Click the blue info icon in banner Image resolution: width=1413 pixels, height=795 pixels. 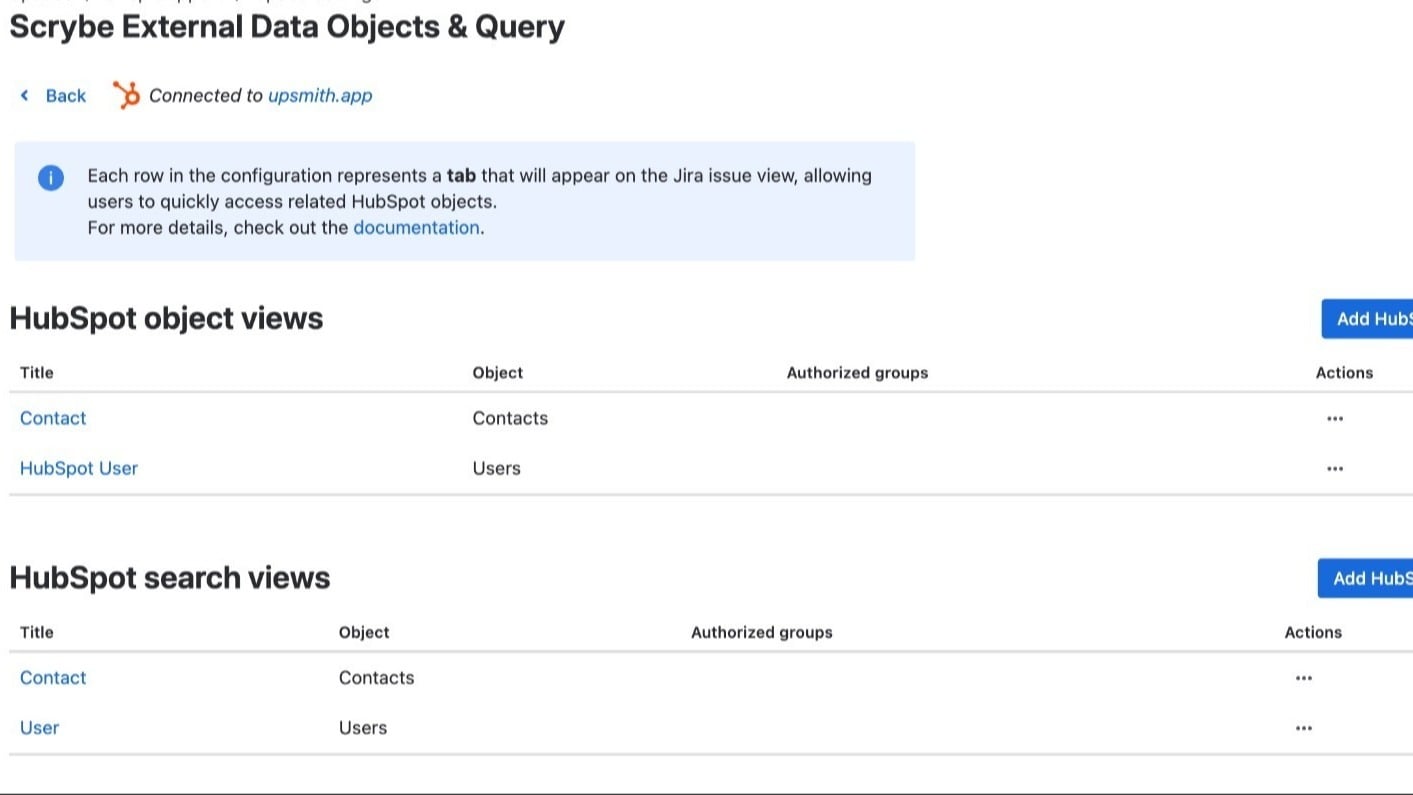(51, 178)
